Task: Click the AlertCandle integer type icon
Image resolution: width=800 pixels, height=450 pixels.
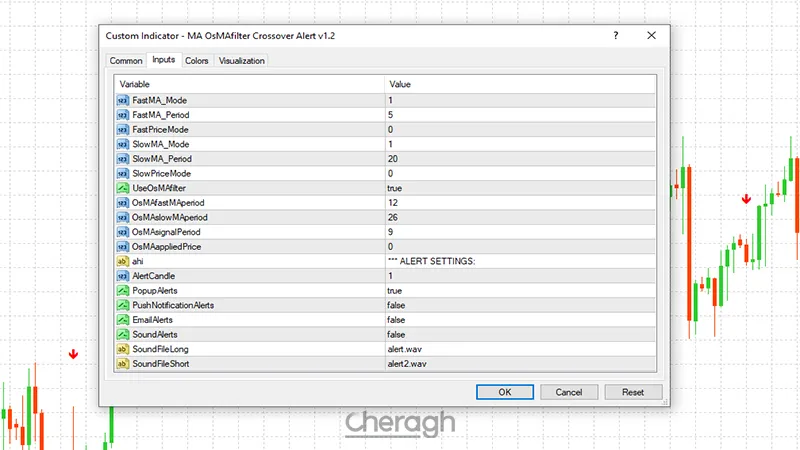Action: coord(123,276)
